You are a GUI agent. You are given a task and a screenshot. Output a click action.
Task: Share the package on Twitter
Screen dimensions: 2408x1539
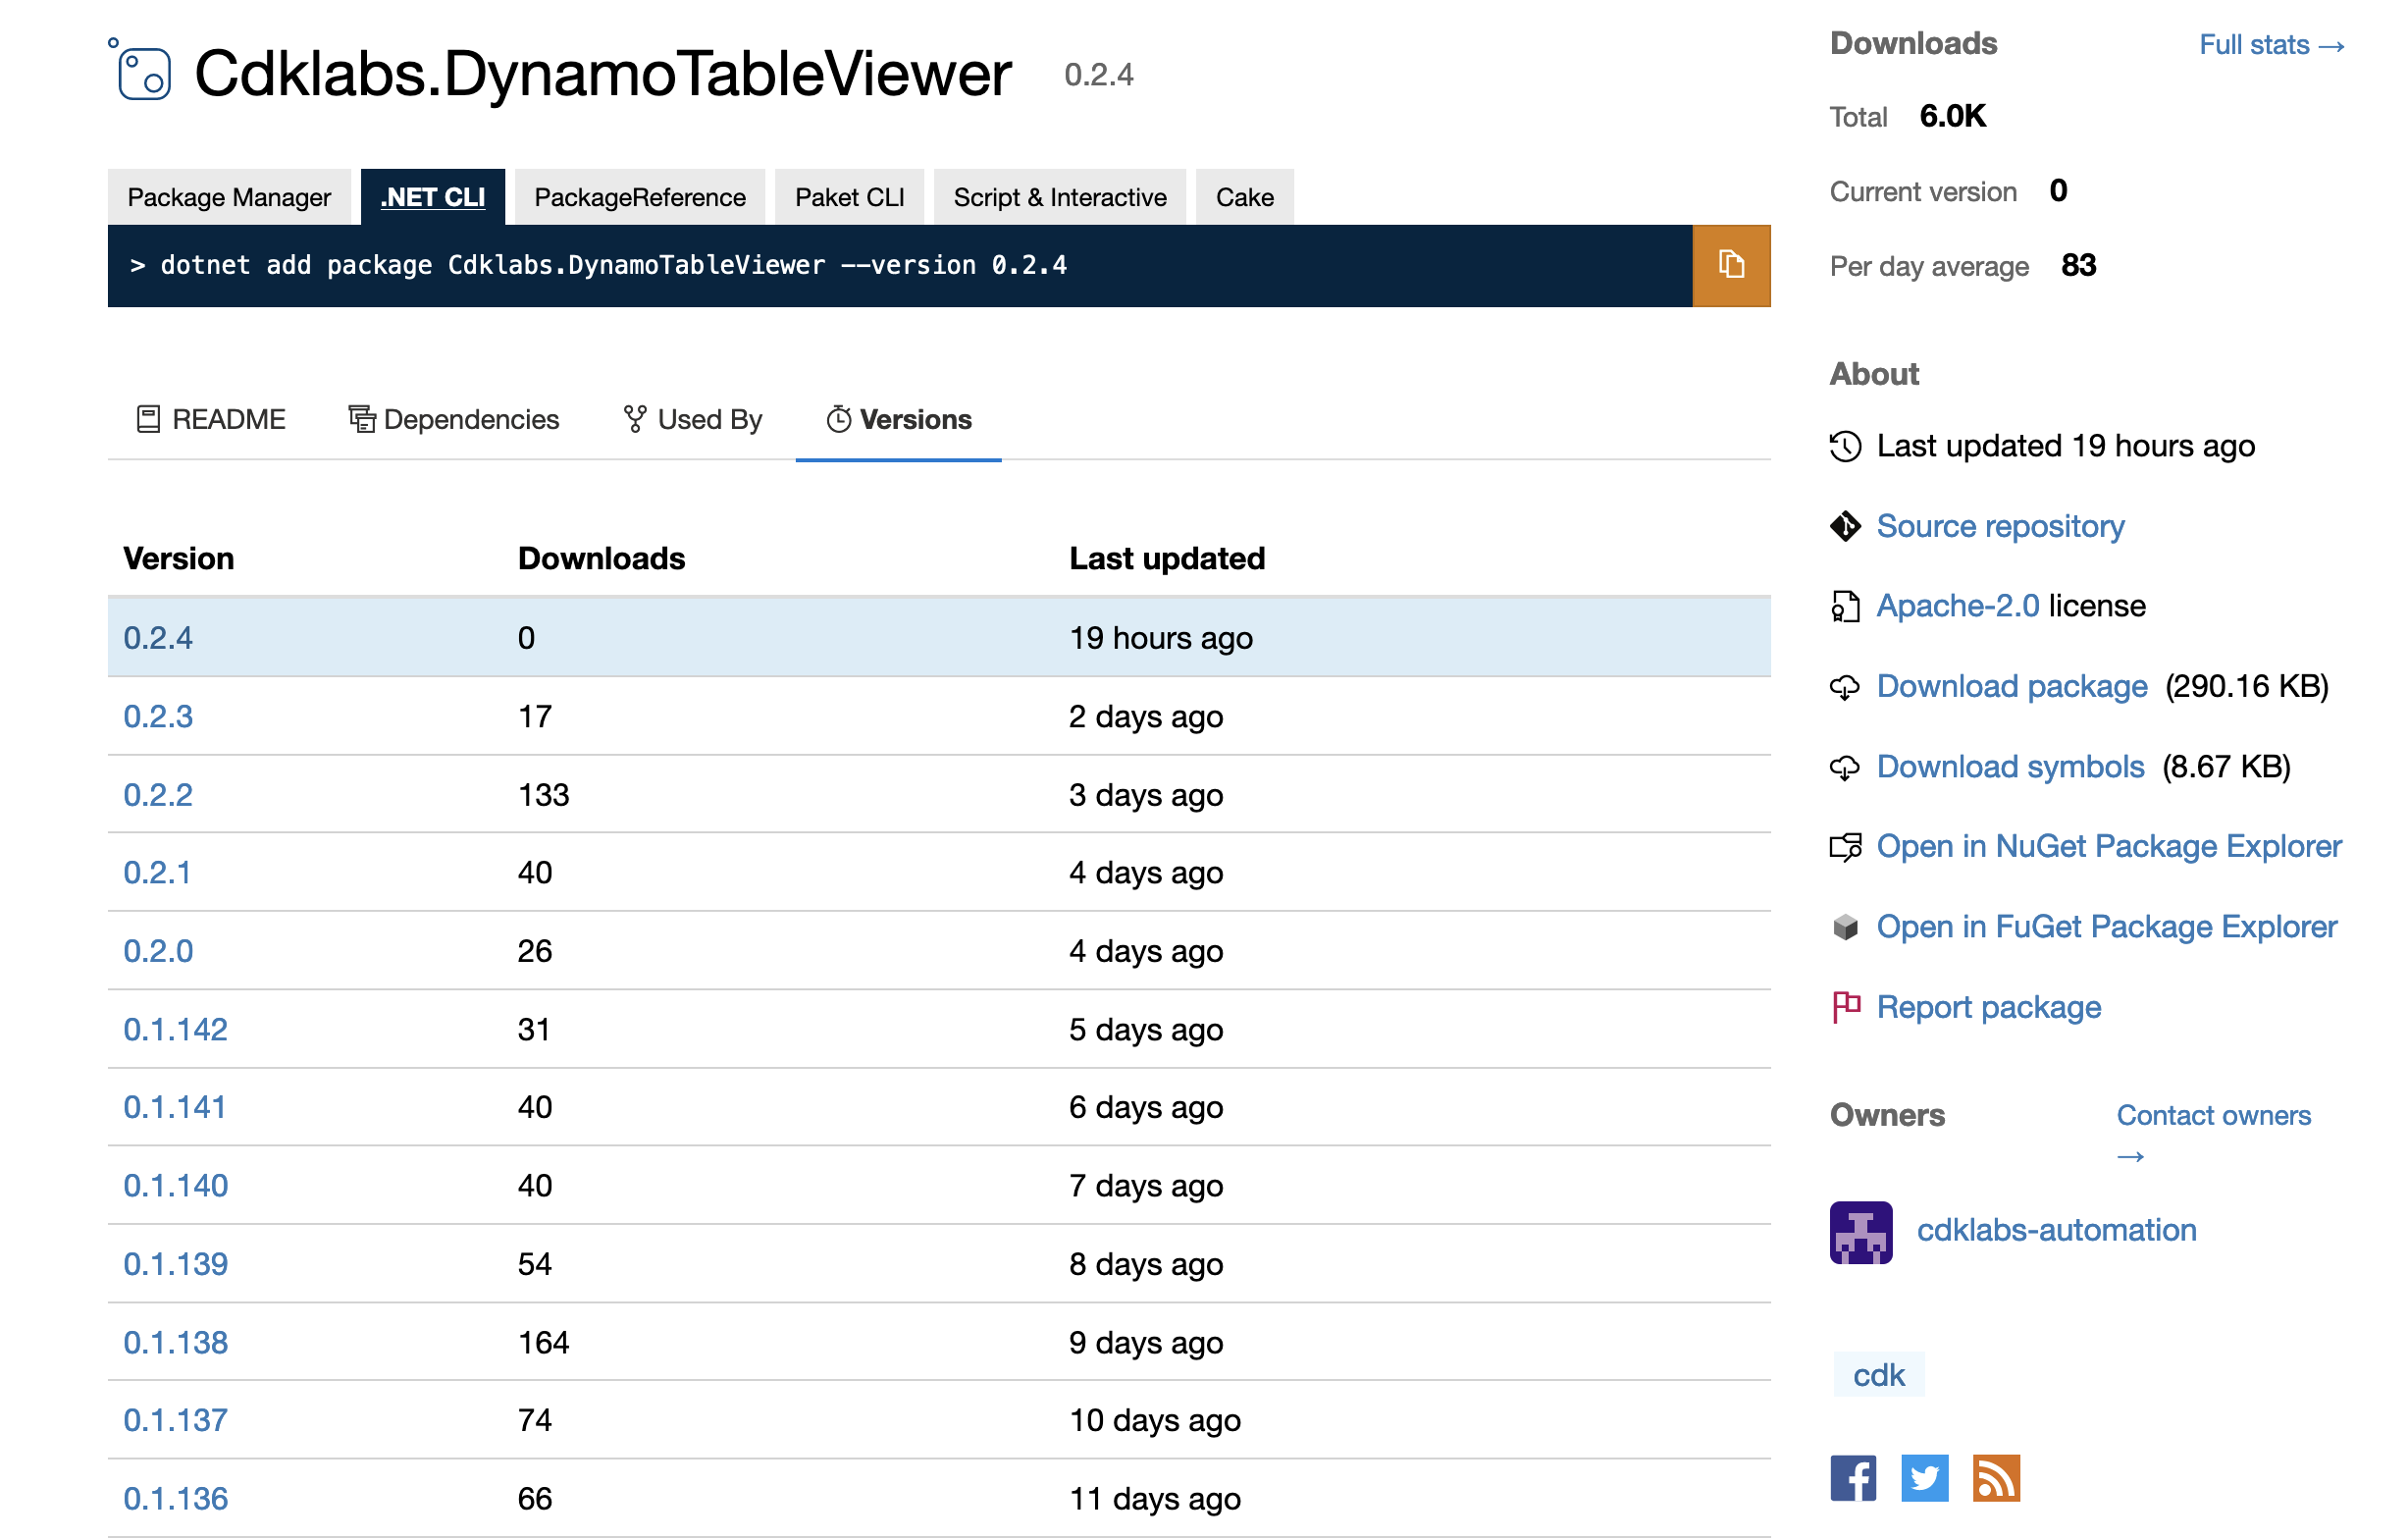point(1924,1478)
